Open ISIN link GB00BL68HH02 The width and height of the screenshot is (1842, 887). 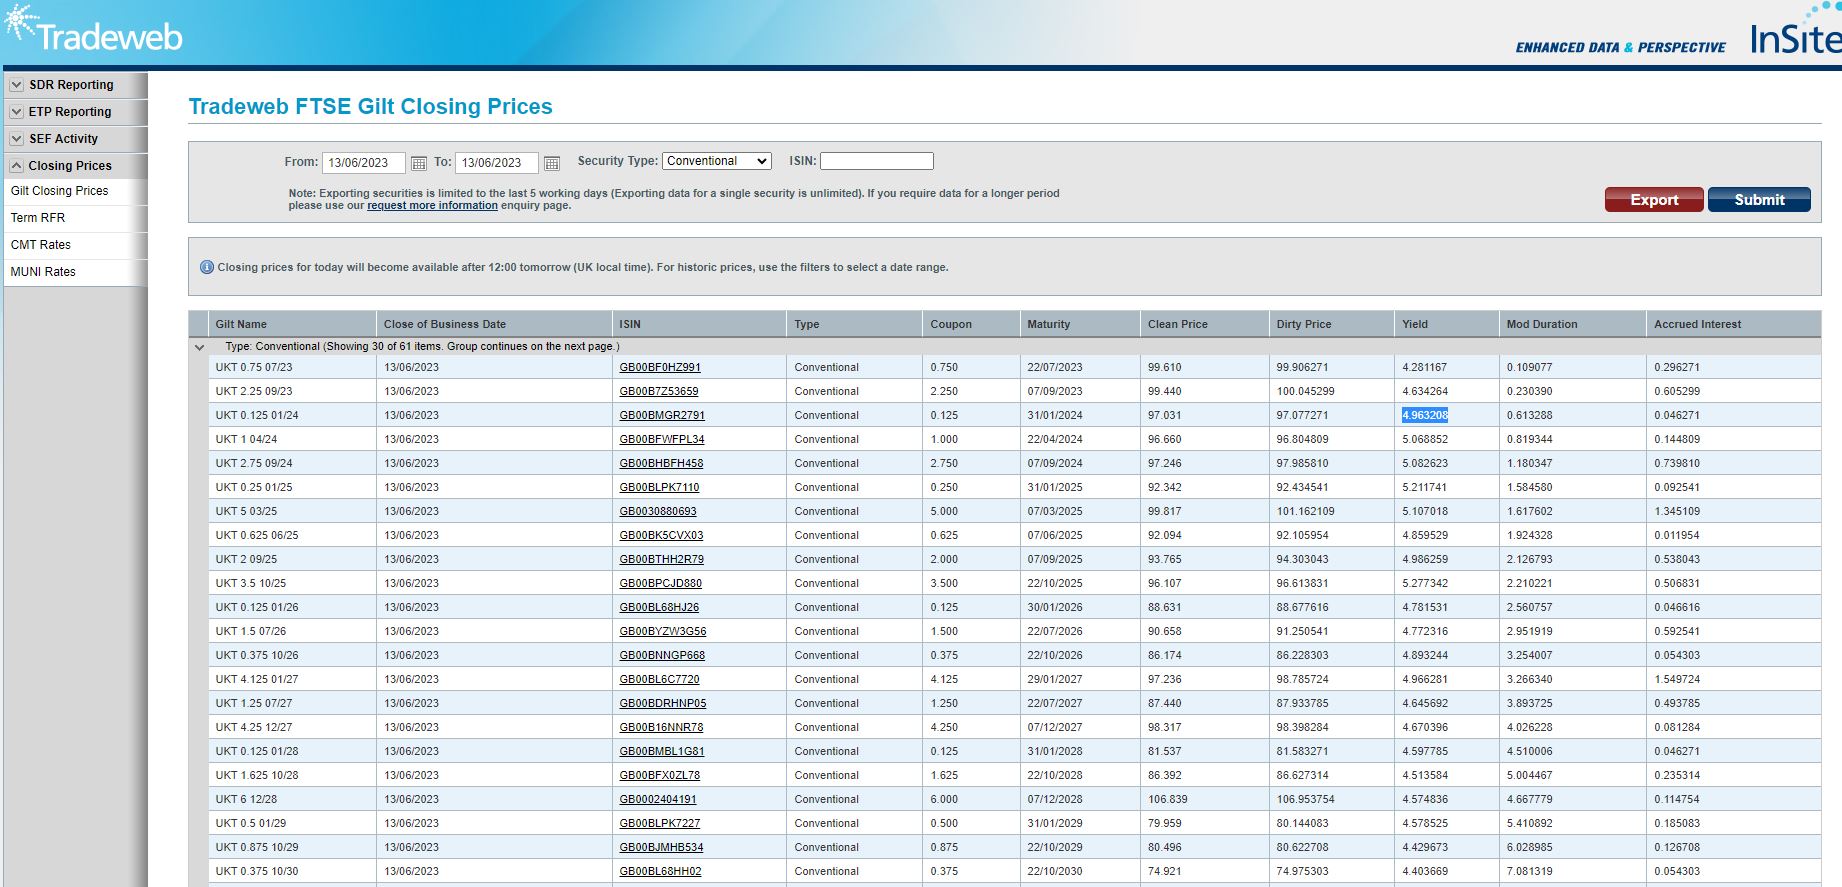660,871
